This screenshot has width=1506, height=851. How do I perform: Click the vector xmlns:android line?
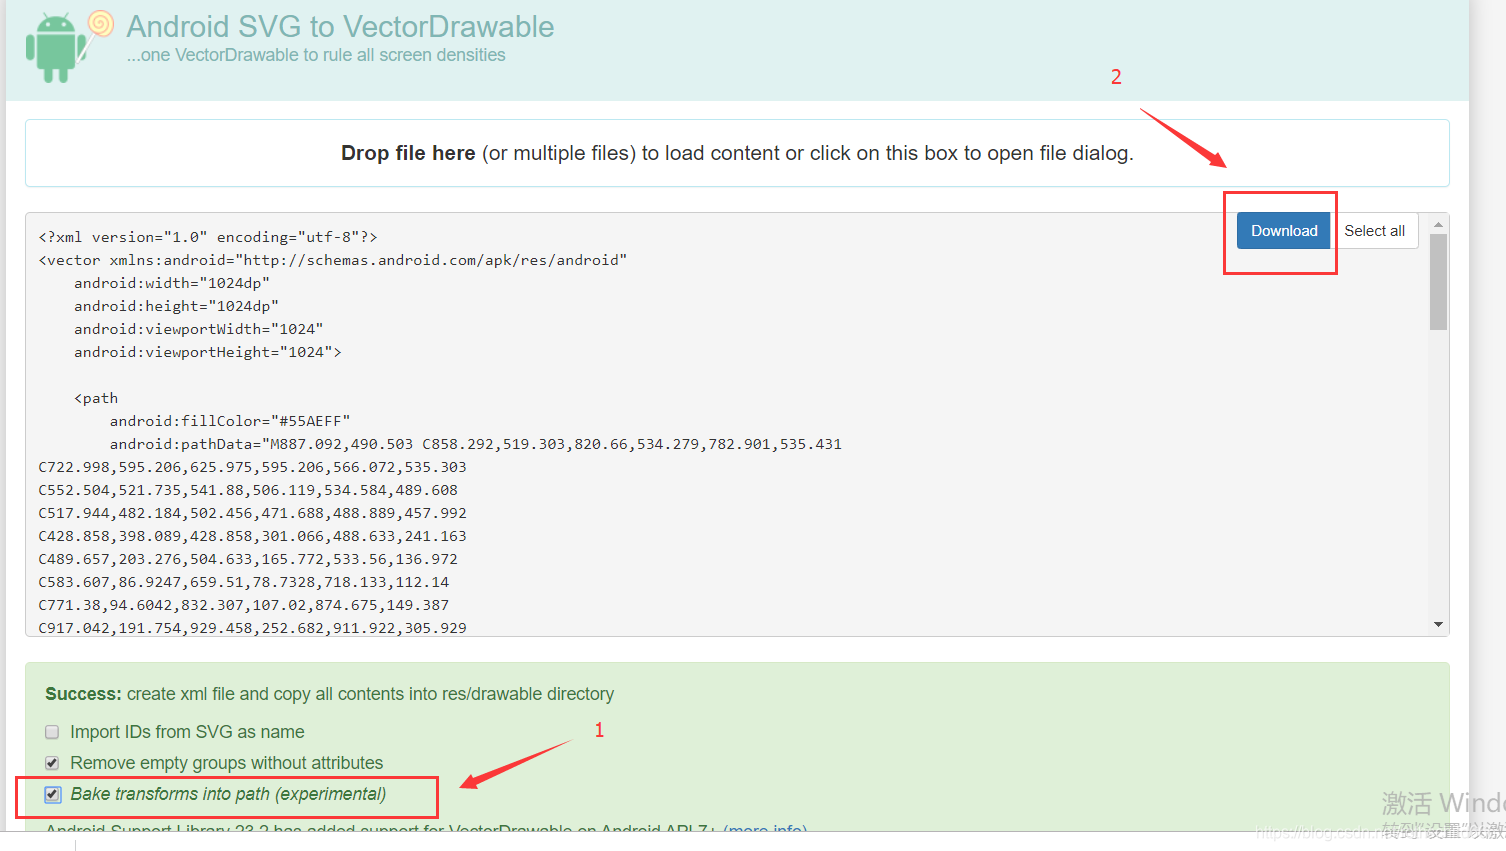click(x=333, y=260)
